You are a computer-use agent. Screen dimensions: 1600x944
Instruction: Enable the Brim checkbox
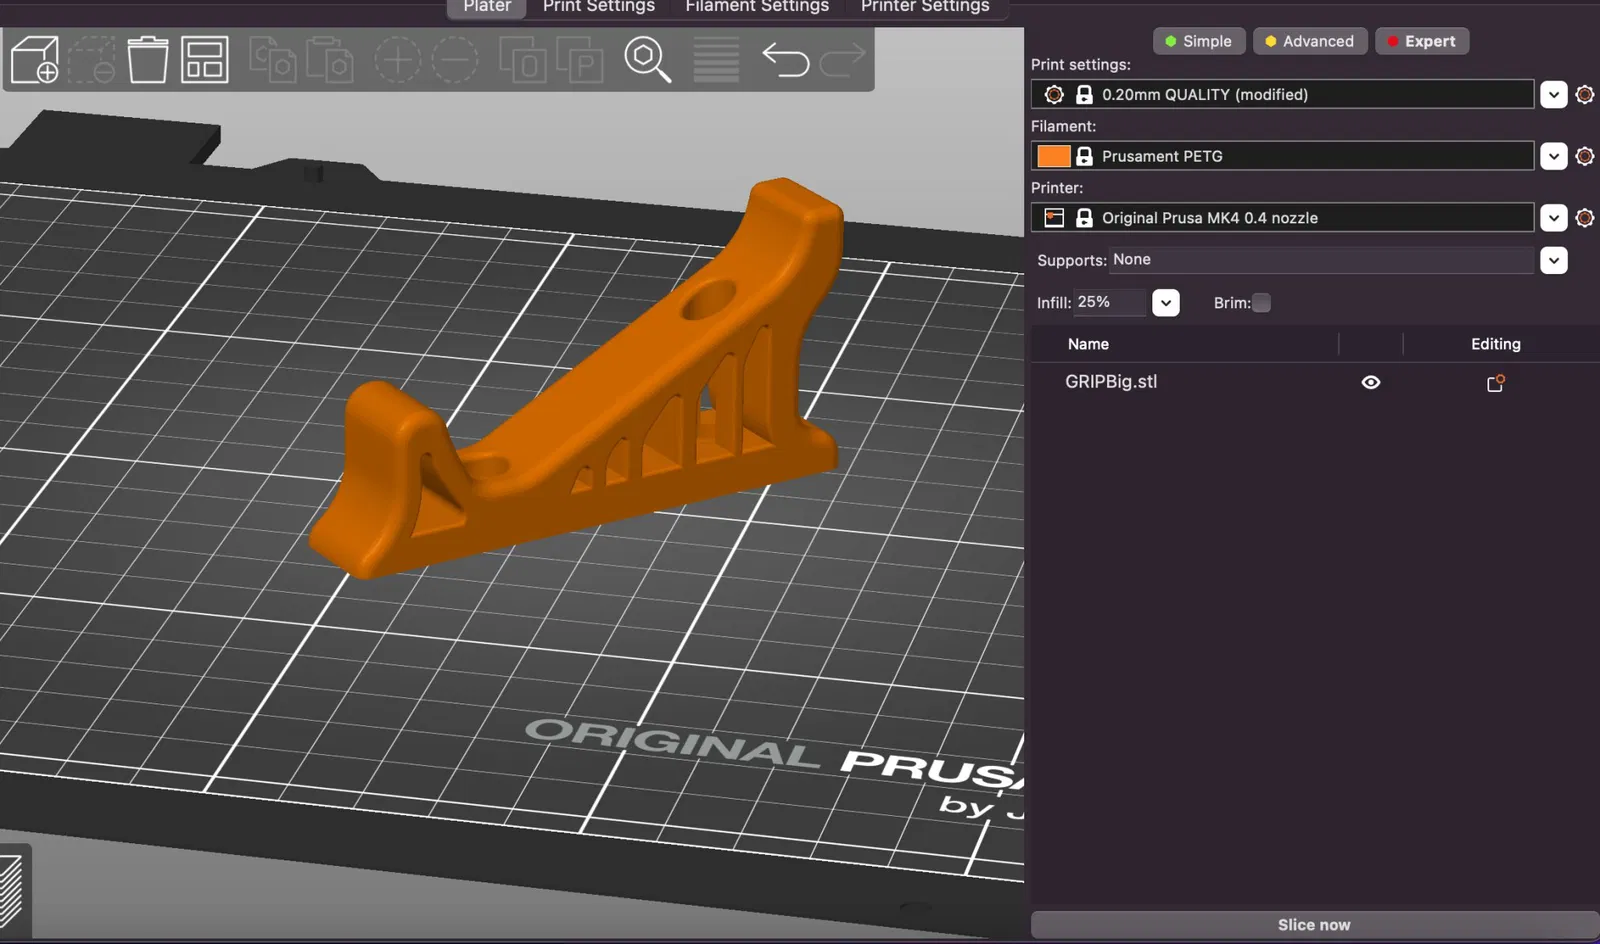(x=1262, y=302)
